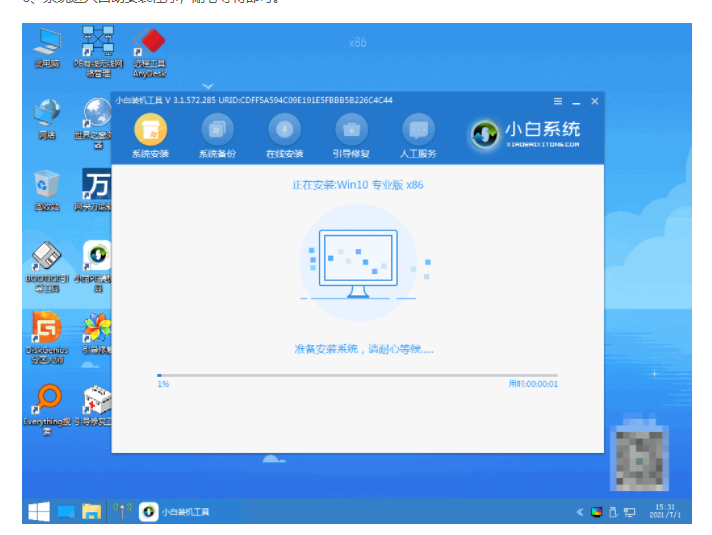Expand the system tray chevron
The width and height of the screenshot is (712, 535).
click(580, 512)
